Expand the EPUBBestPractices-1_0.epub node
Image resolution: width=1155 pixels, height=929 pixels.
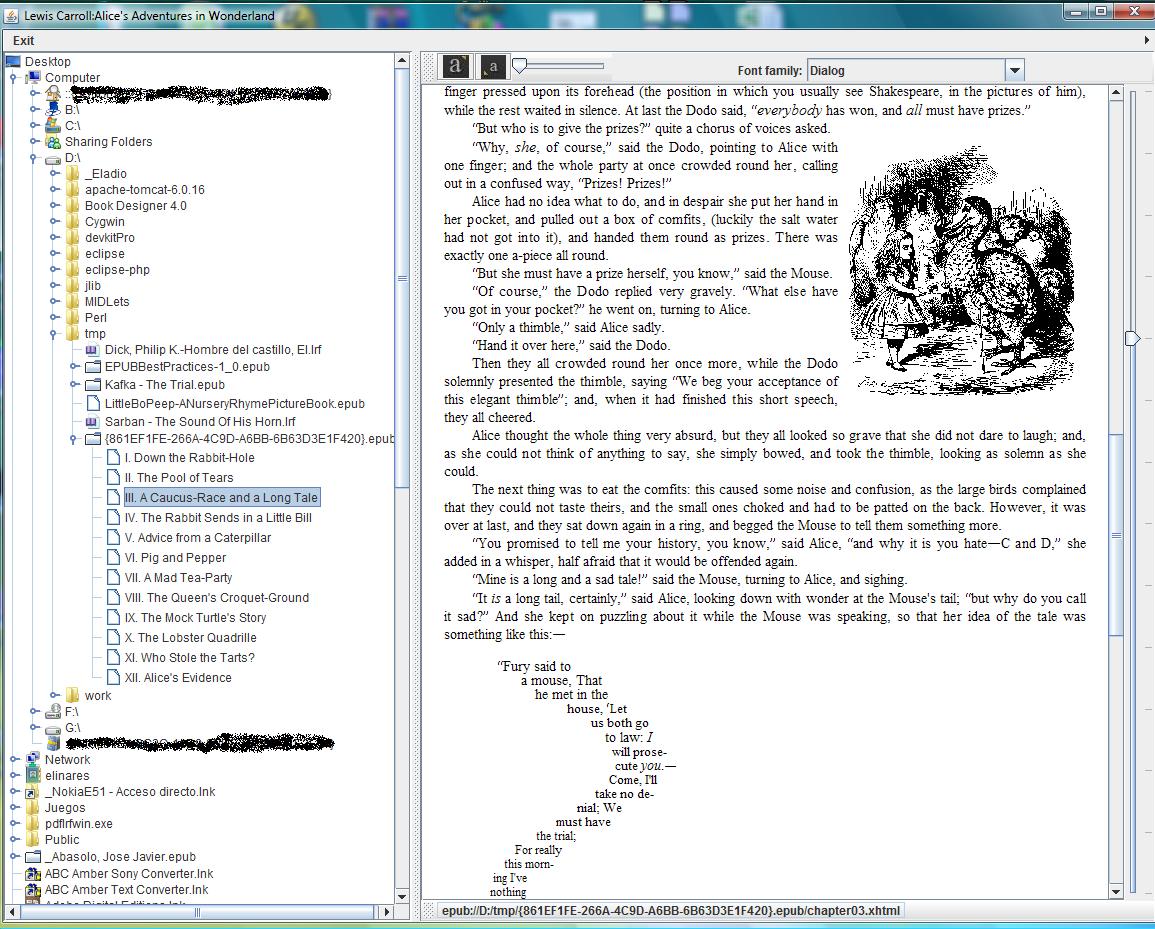click(x=74, y=366)
